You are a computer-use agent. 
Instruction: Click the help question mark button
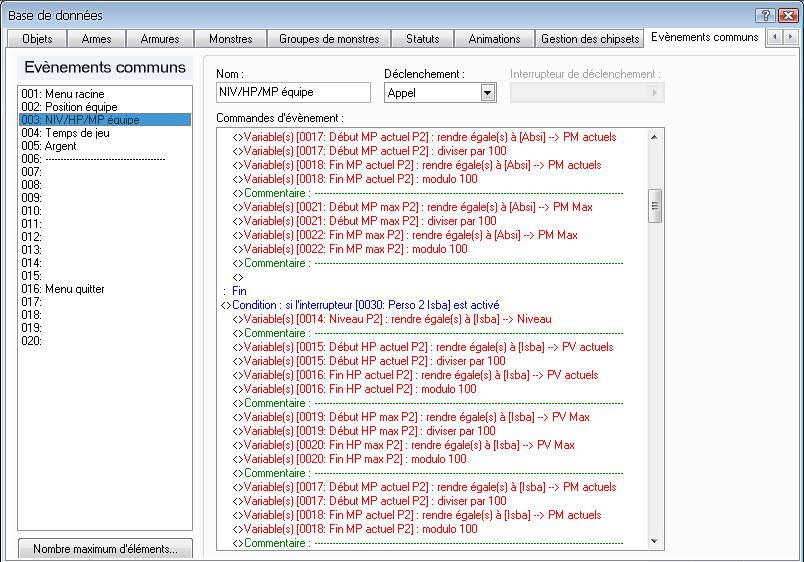click(x=765, y=15)
